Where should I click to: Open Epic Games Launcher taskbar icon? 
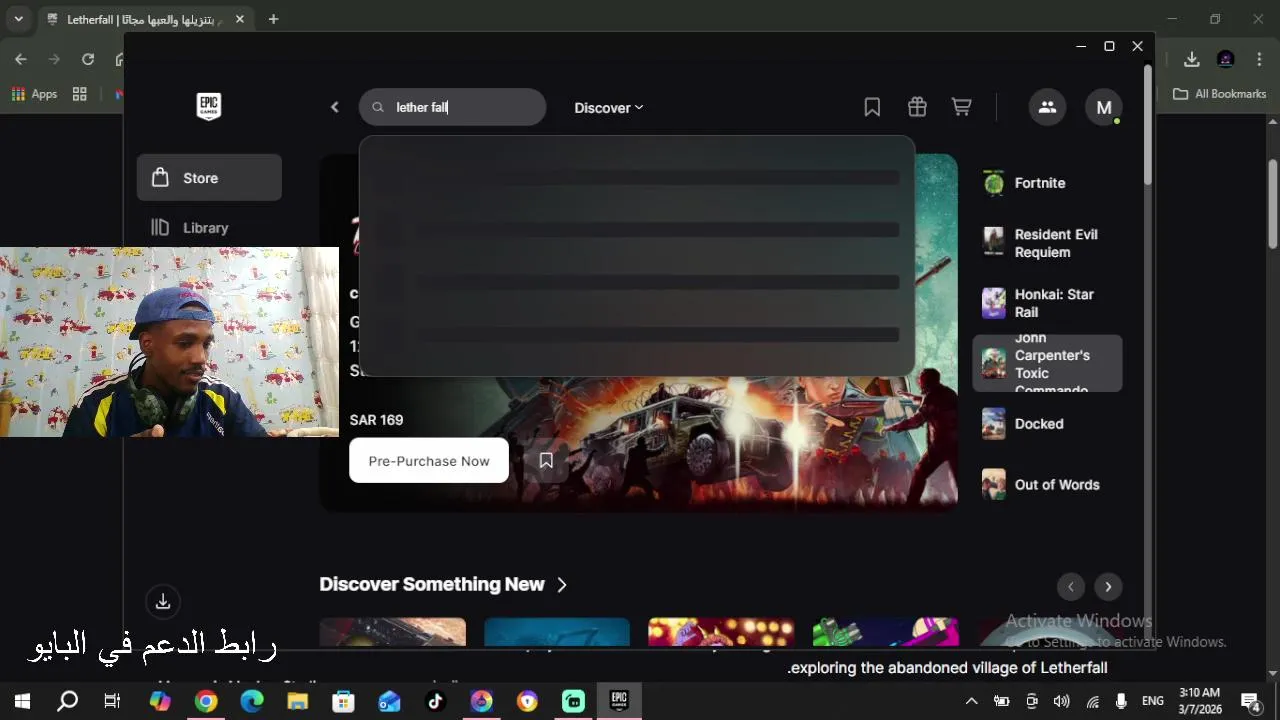click(x=619, y=701)
